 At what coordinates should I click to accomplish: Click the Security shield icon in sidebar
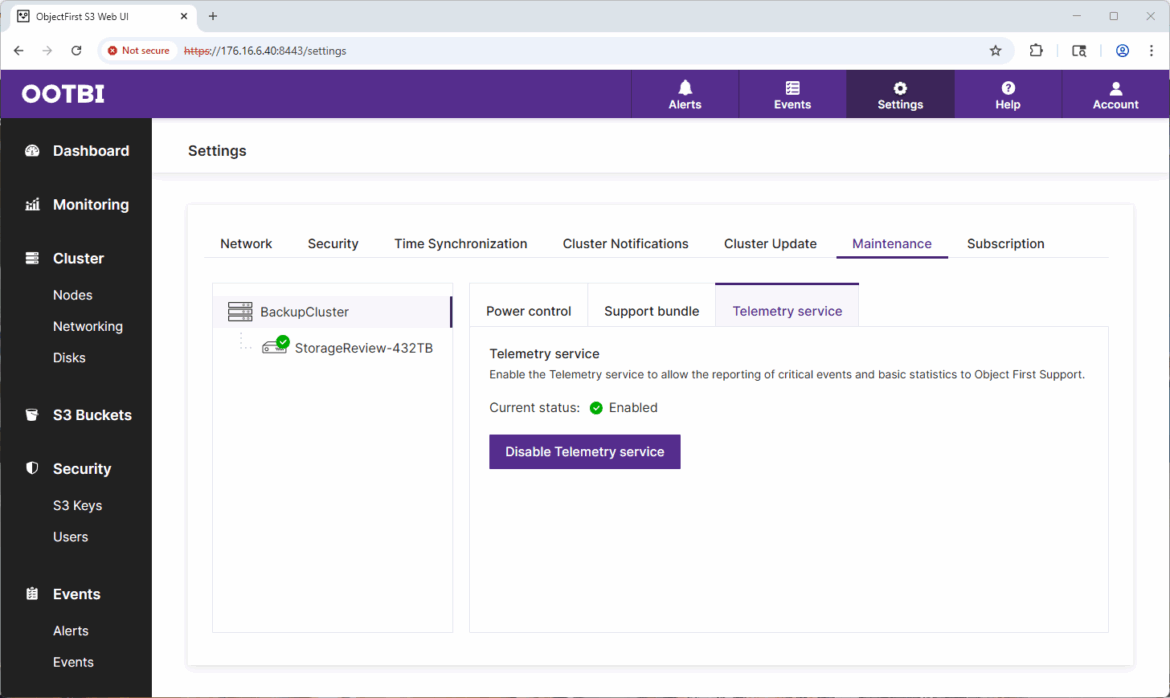32,469
